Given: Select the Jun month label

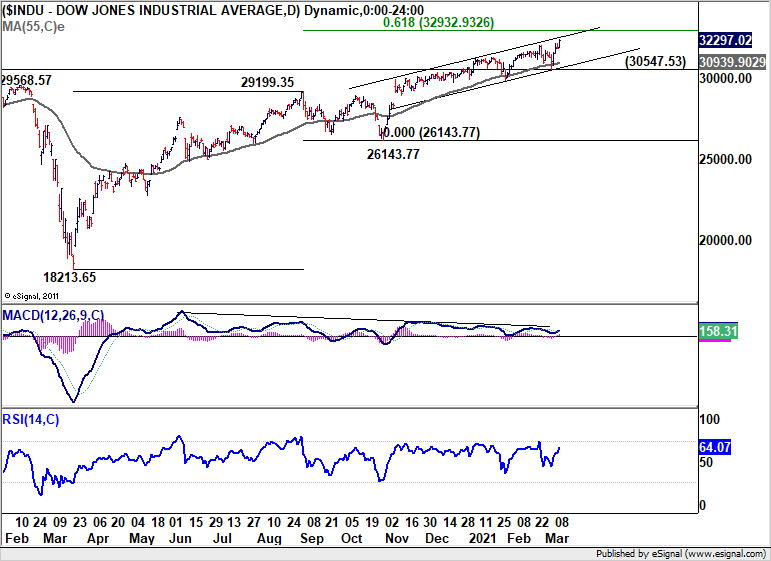Looking at the screenshot, I should [x=180, y=538].
